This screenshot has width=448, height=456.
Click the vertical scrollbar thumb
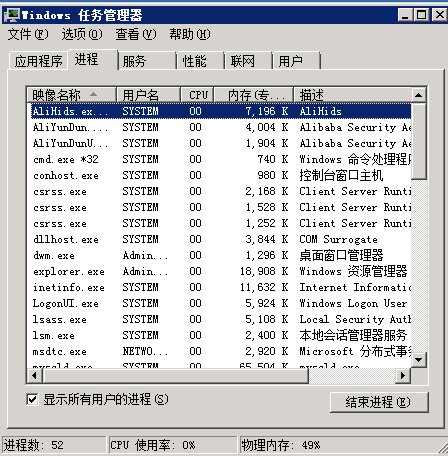[418, 141]
